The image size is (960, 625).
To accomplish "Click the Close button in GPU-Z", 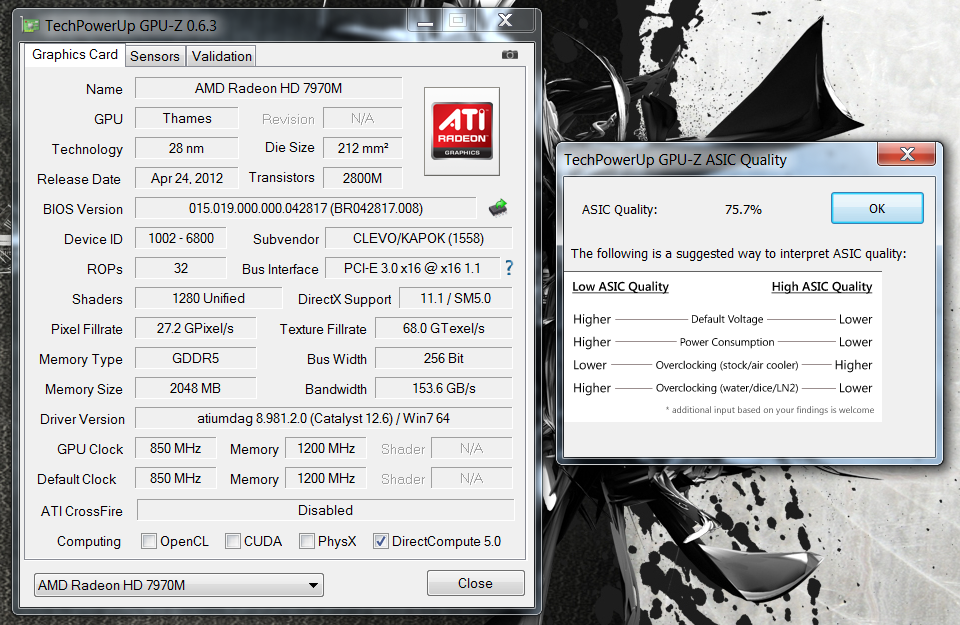I will pyautogui.click(x=476, y=583).
